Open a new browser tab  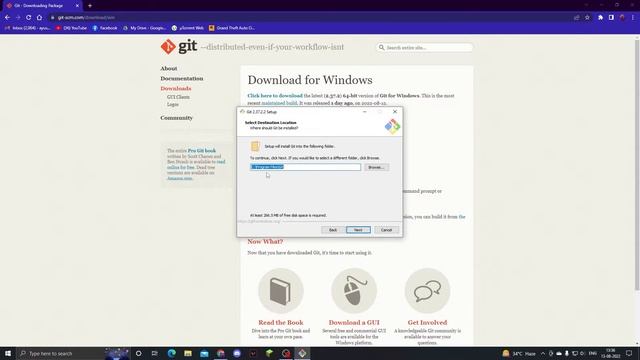(90, 6)
